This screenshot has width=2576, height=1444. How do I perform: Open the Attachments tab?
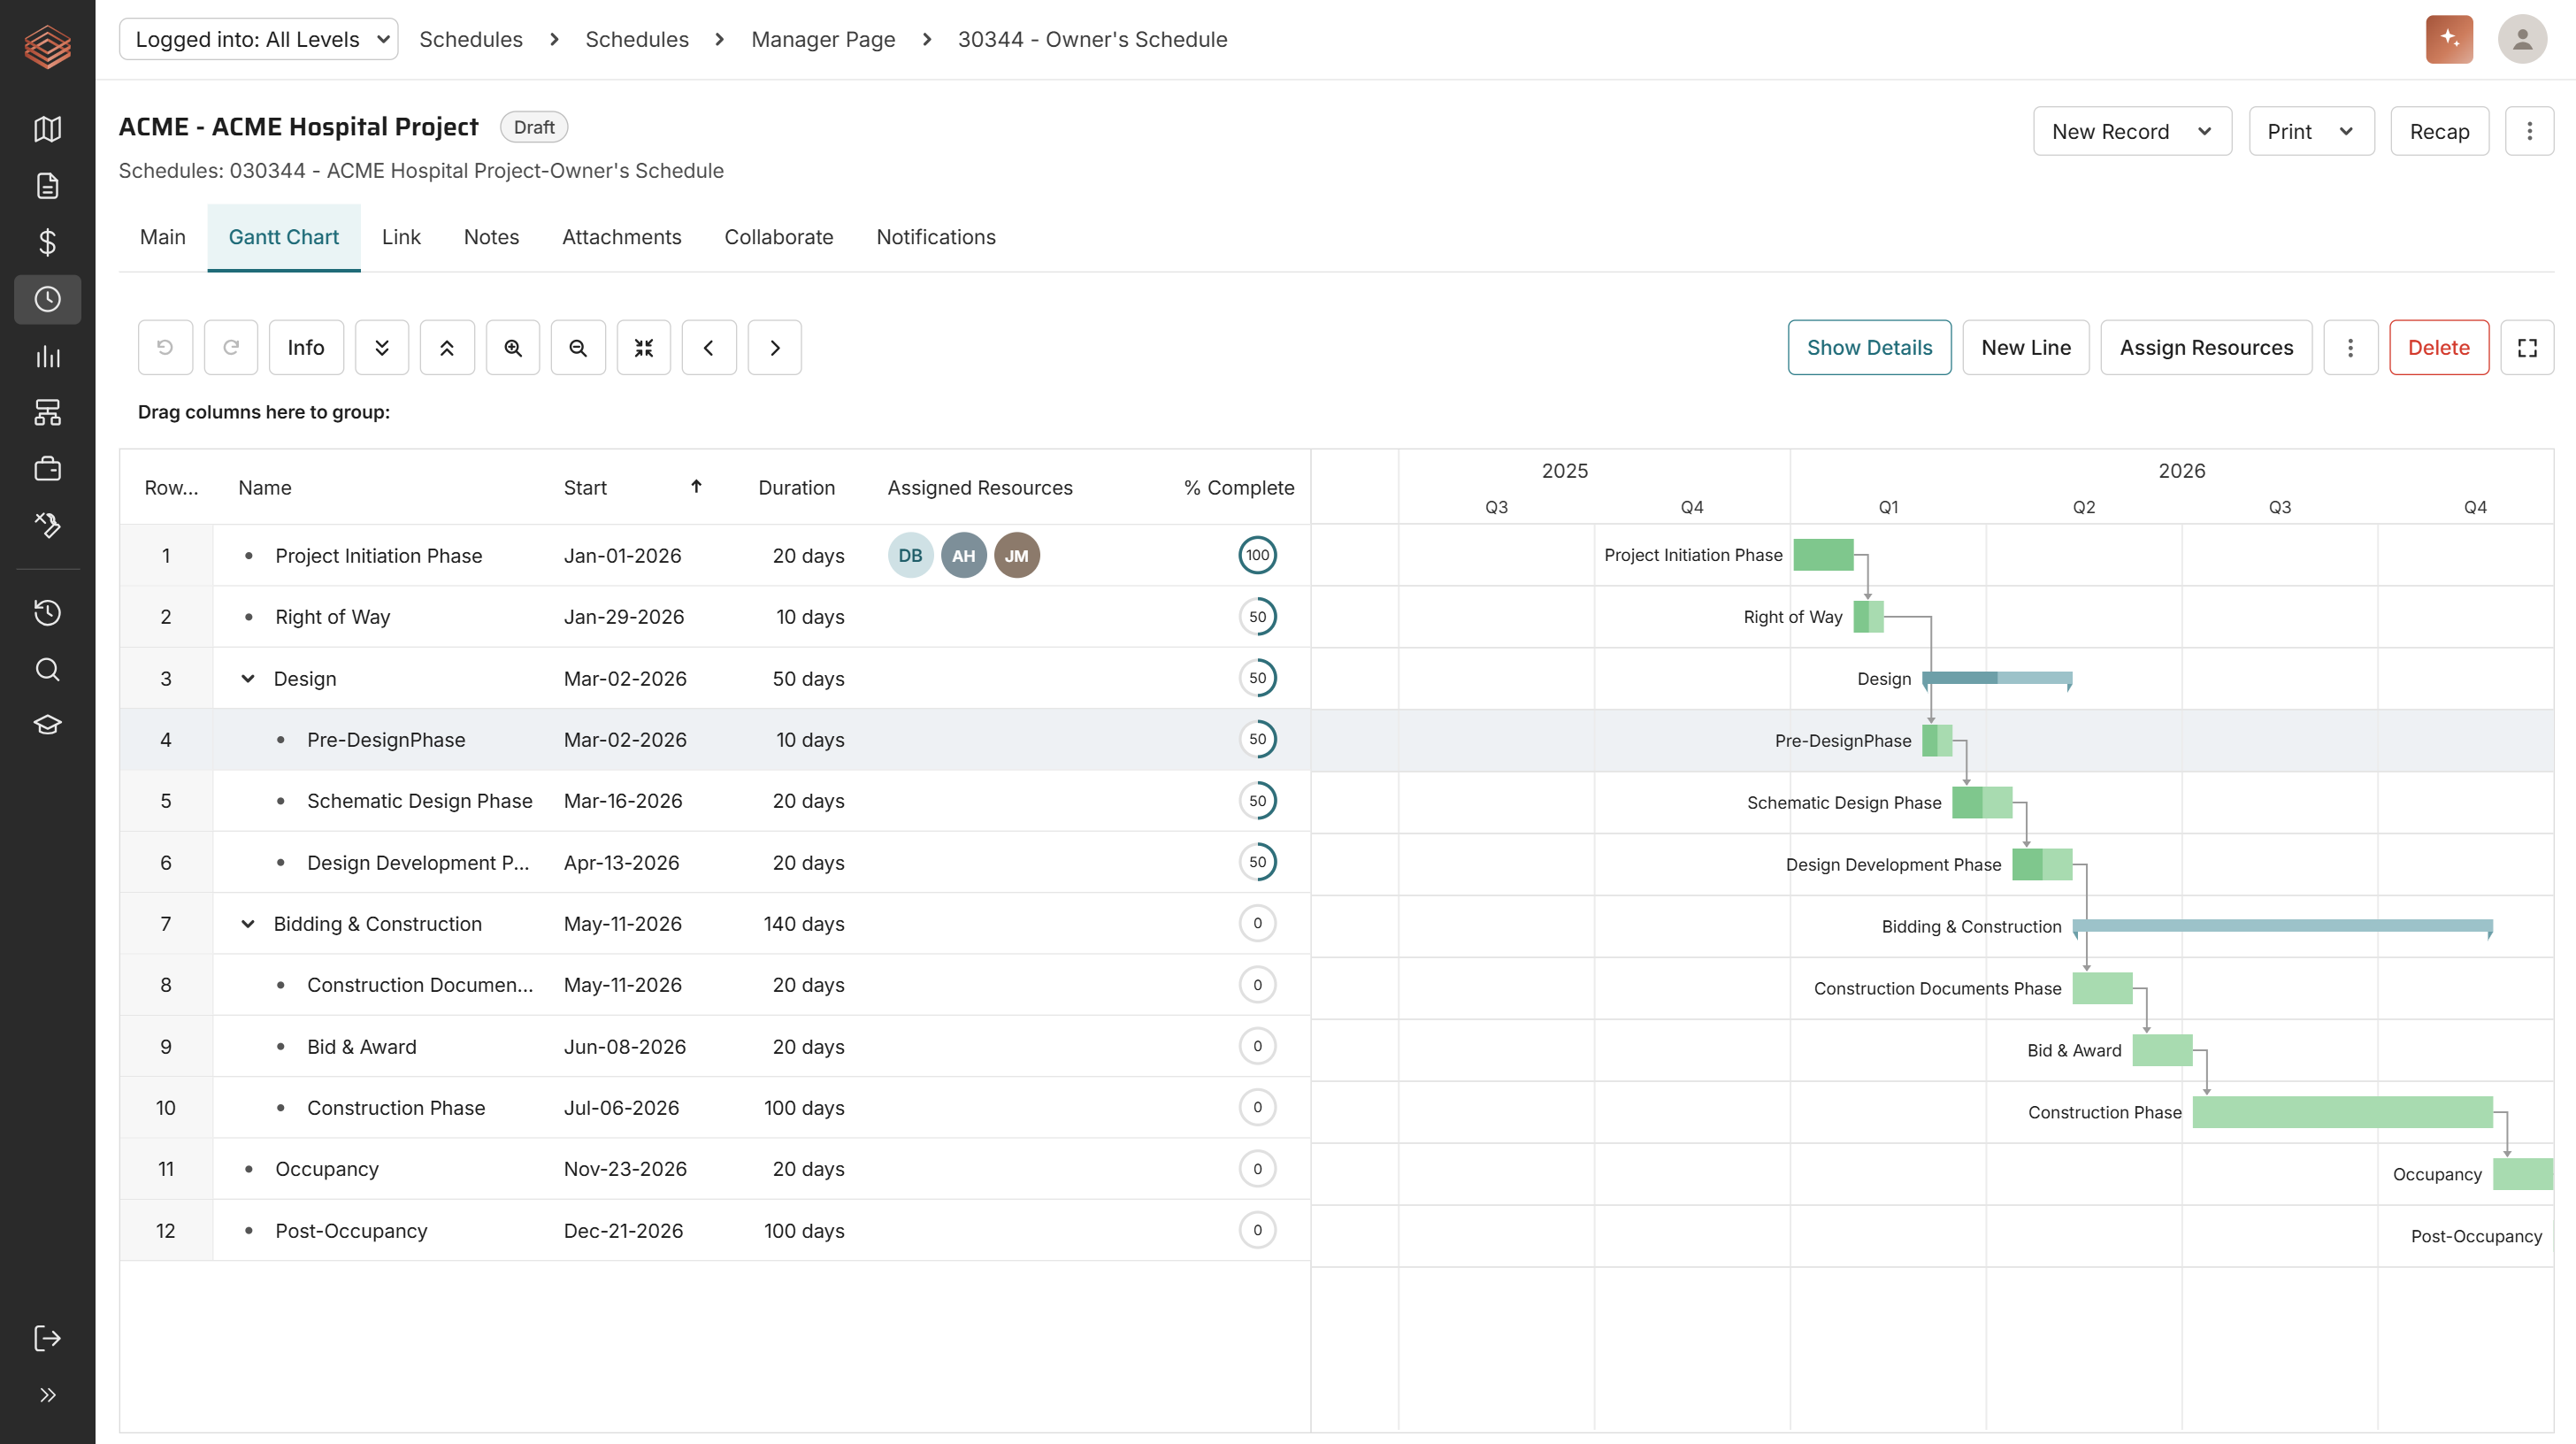pos(622,237)
